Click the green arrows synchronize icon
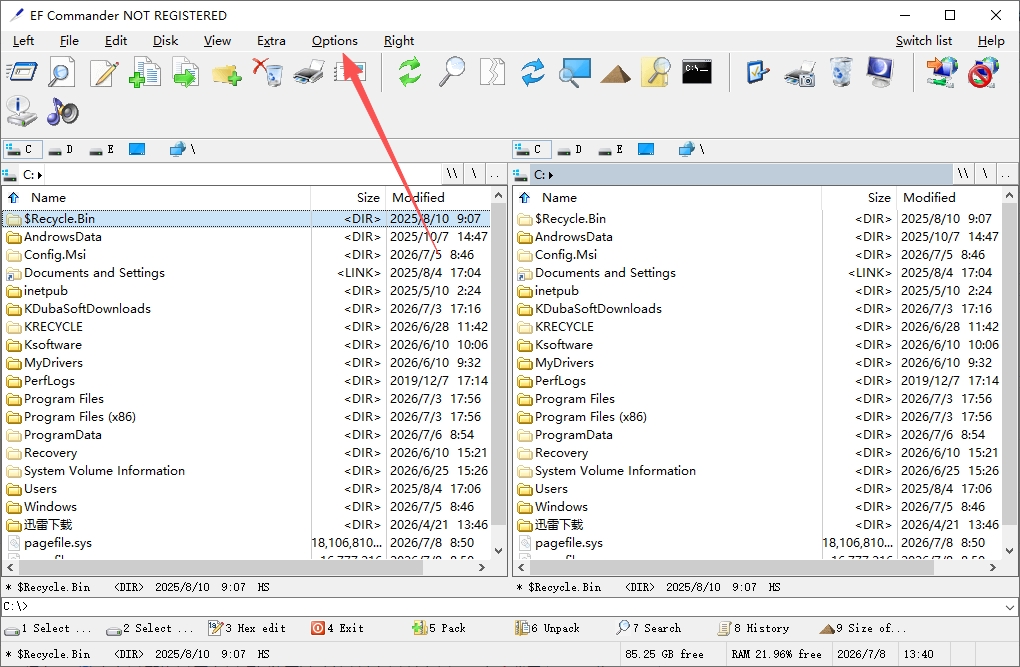This screenshot has width=1020, height=667. point(410,72)
